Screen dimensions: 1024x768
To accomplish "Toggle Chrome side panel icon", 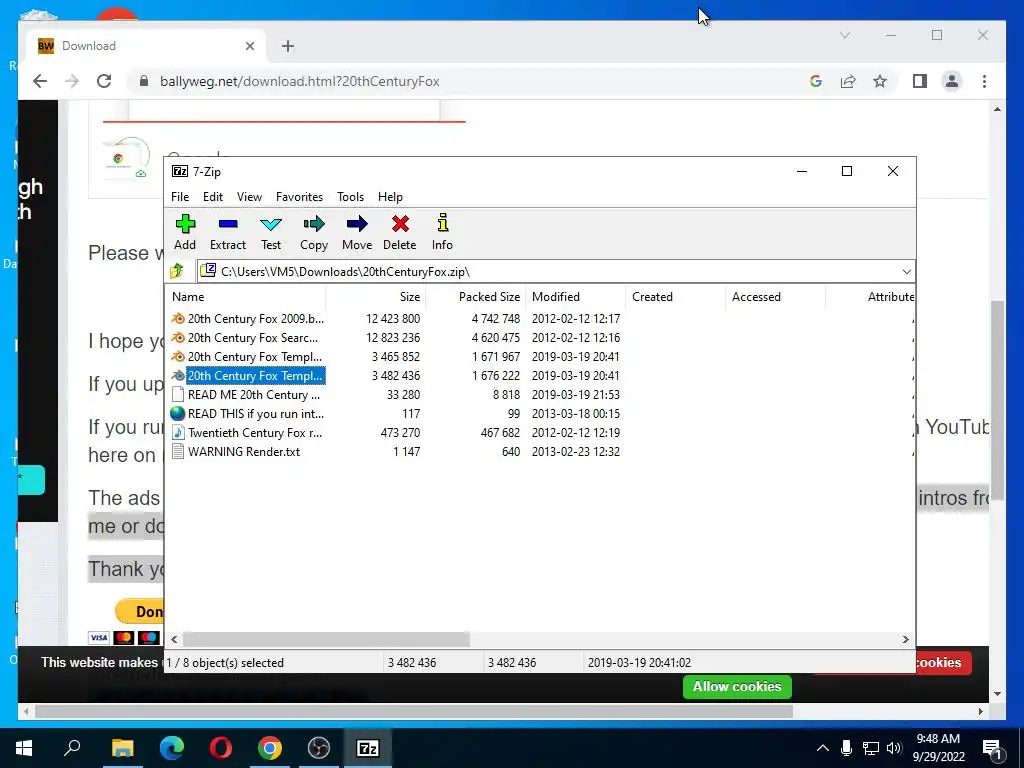I will coord(920,81).
